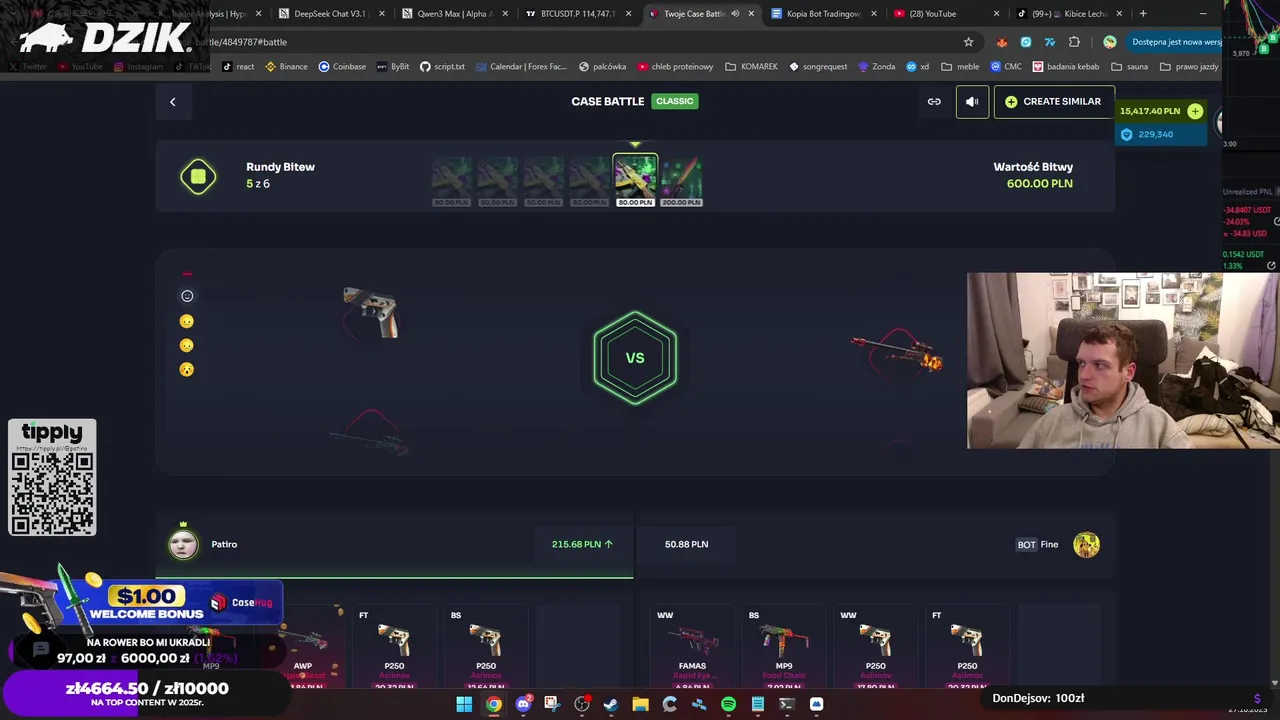1280x720 pixels.
Task: Click the 15,417.40 PLN balance
Action: click(x=1150, y=111)
